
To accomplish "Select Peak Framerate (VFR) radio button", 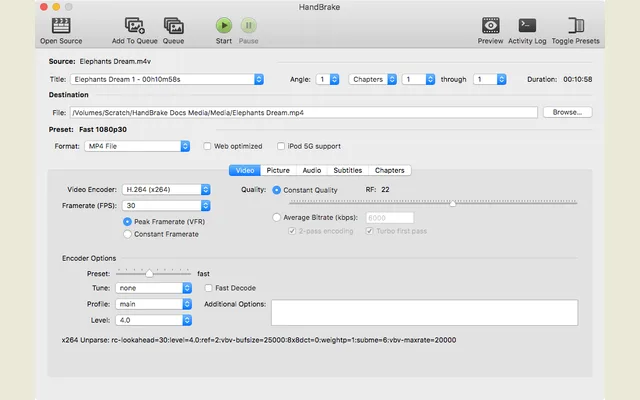I will click(x=127, y=222).
